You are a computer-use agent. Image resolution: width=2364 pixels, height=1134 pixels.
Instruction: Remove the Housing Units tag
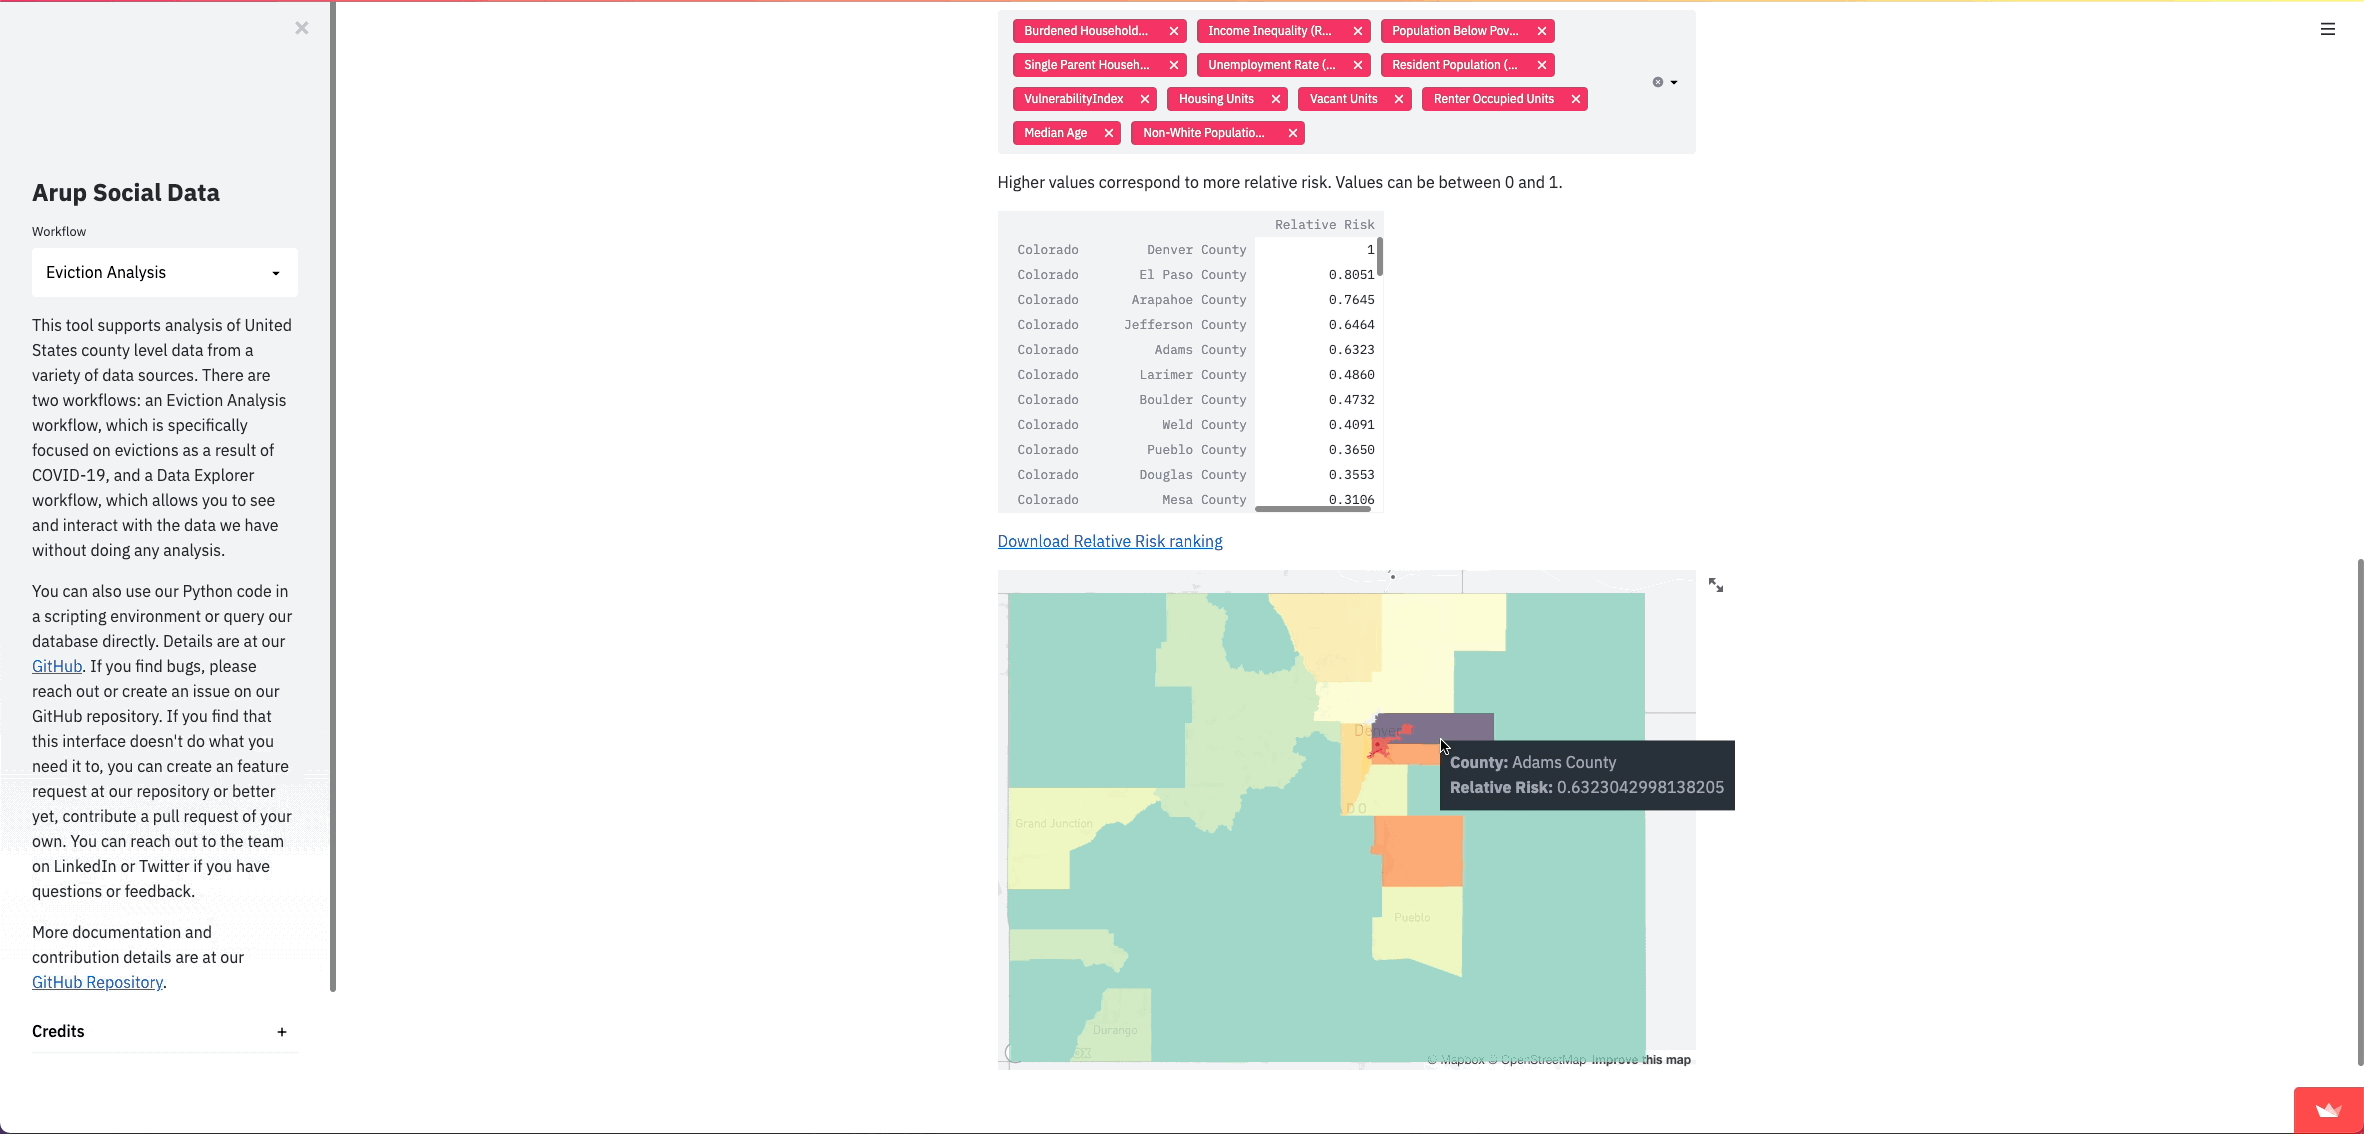1275,99
